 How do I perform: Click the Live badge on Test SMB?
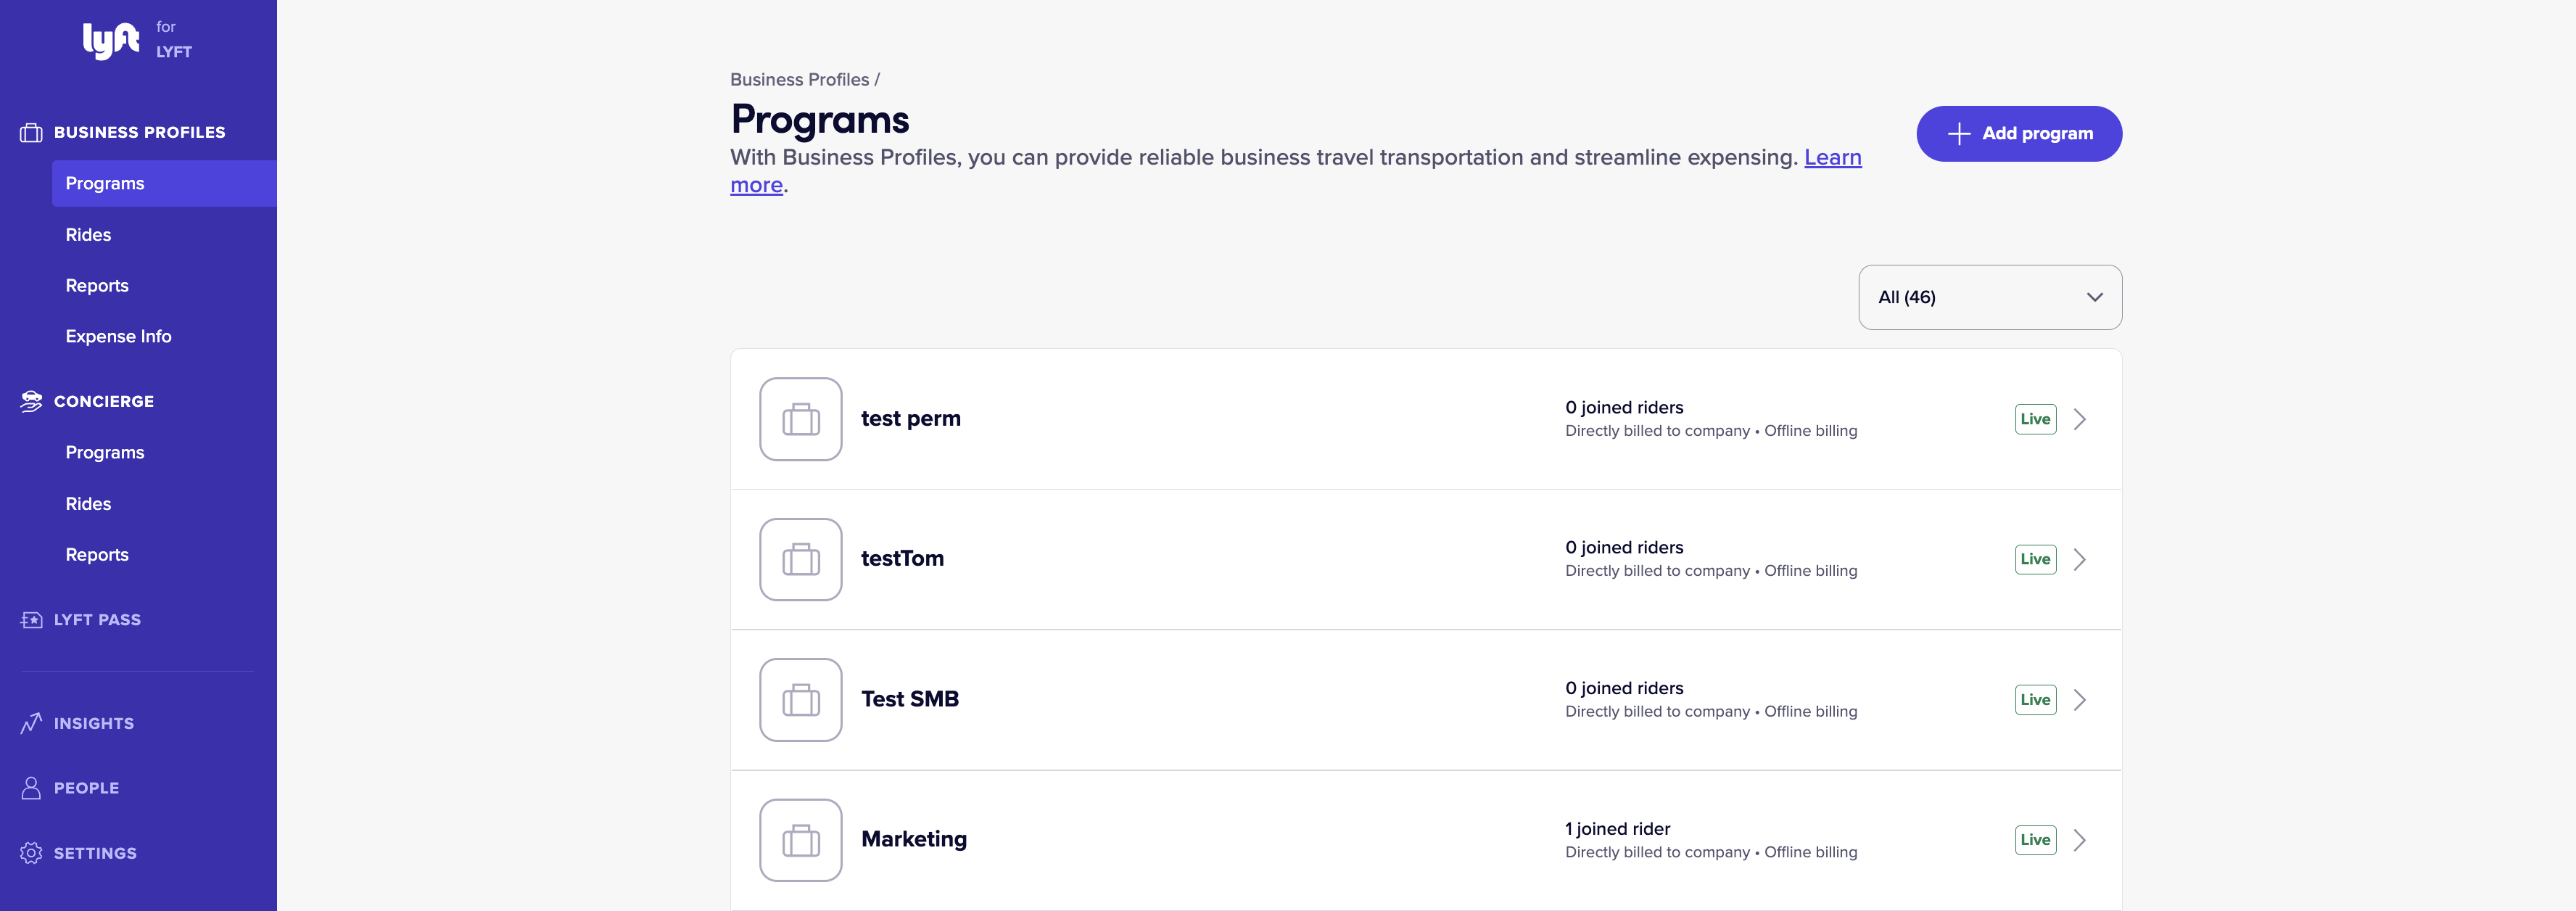coord(2035,699)
